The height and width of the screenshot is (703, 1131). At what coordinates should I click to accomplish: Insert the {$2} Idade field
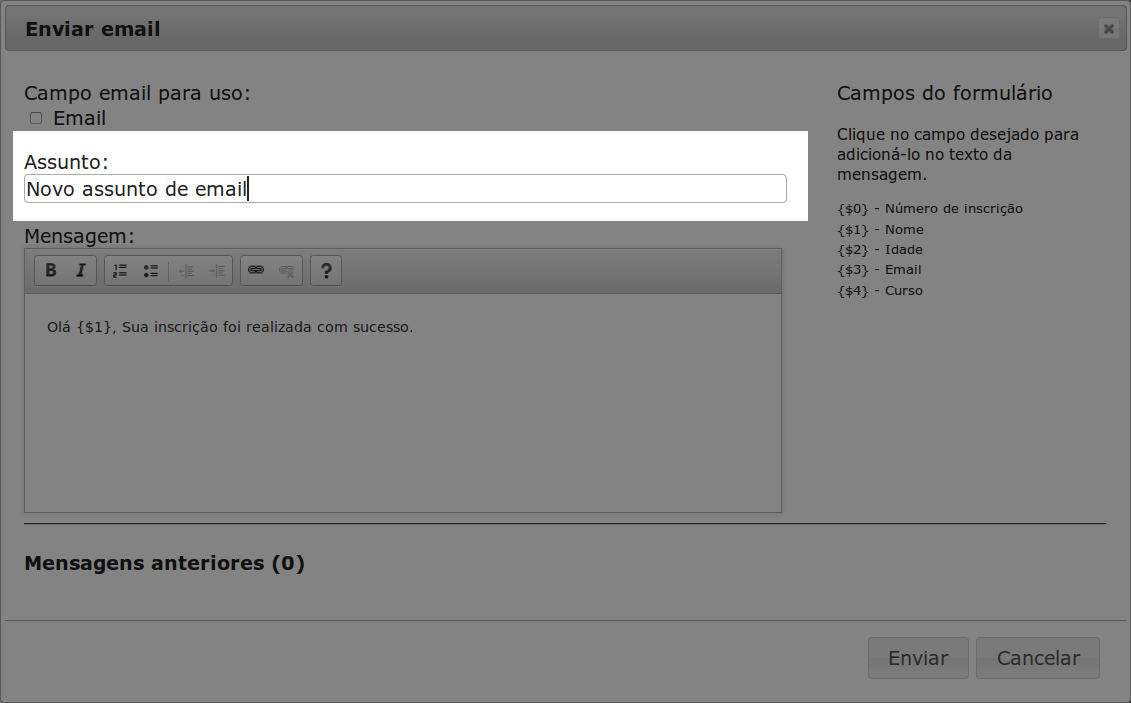coord(879,250)
